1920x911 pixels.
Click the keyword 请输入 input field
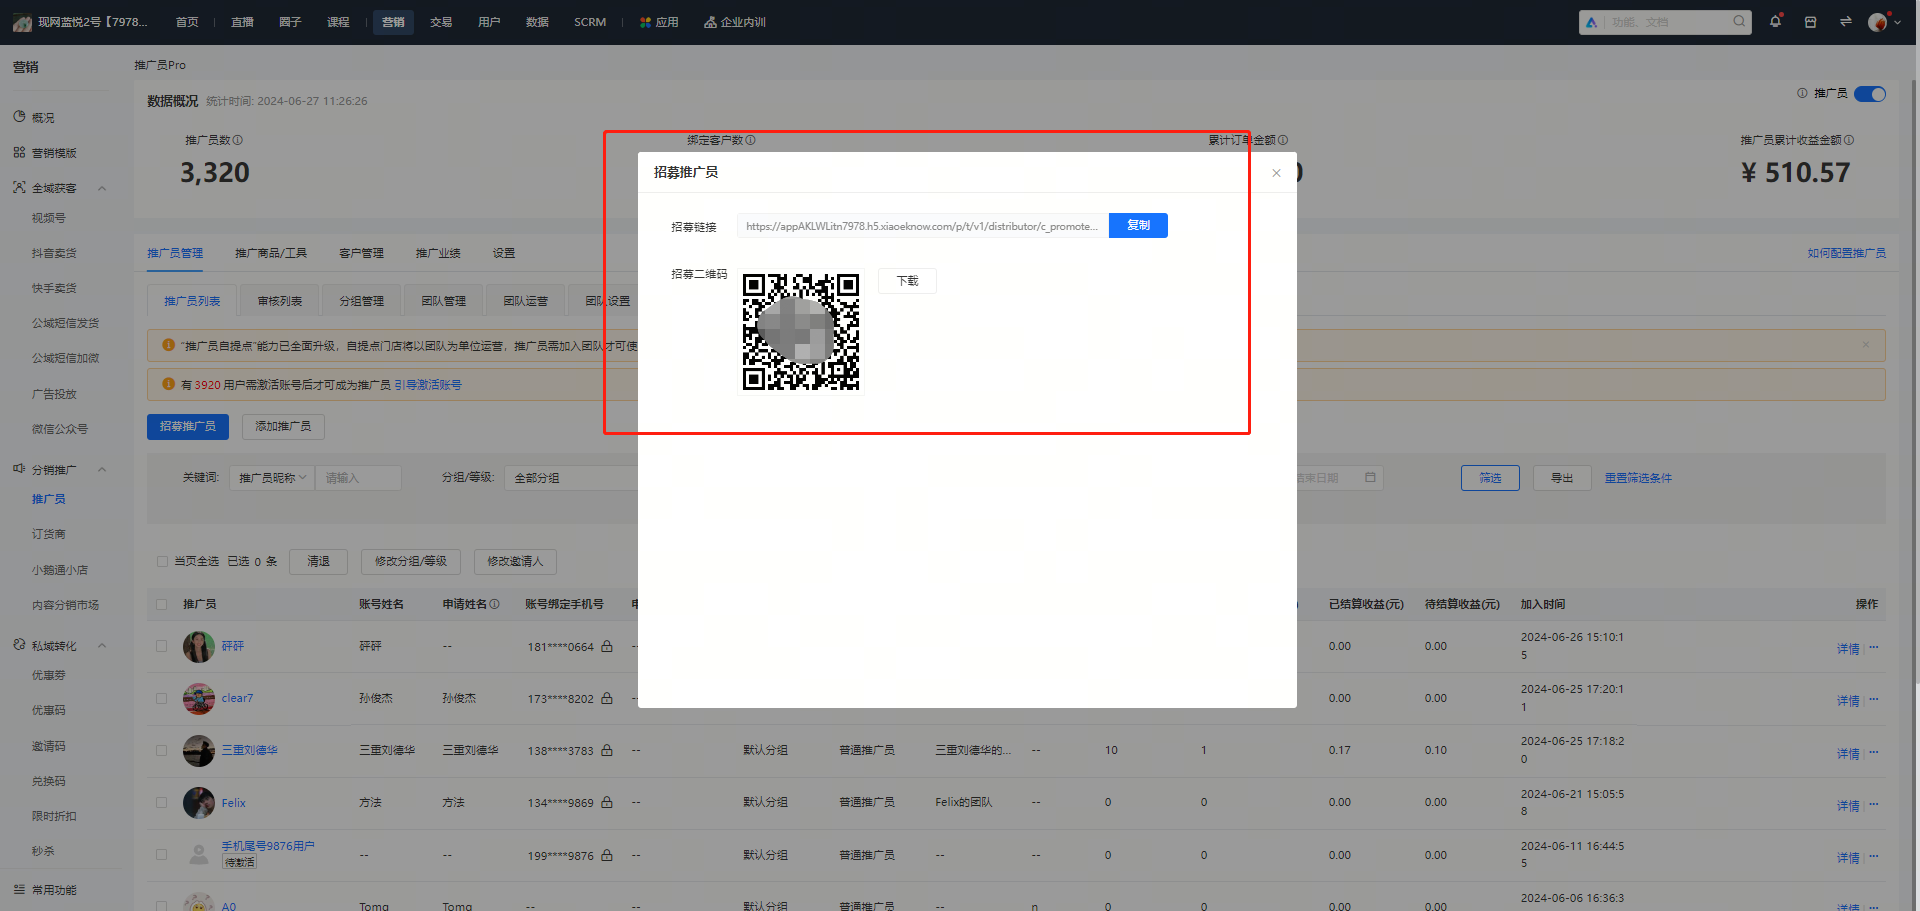pos(358,478)
